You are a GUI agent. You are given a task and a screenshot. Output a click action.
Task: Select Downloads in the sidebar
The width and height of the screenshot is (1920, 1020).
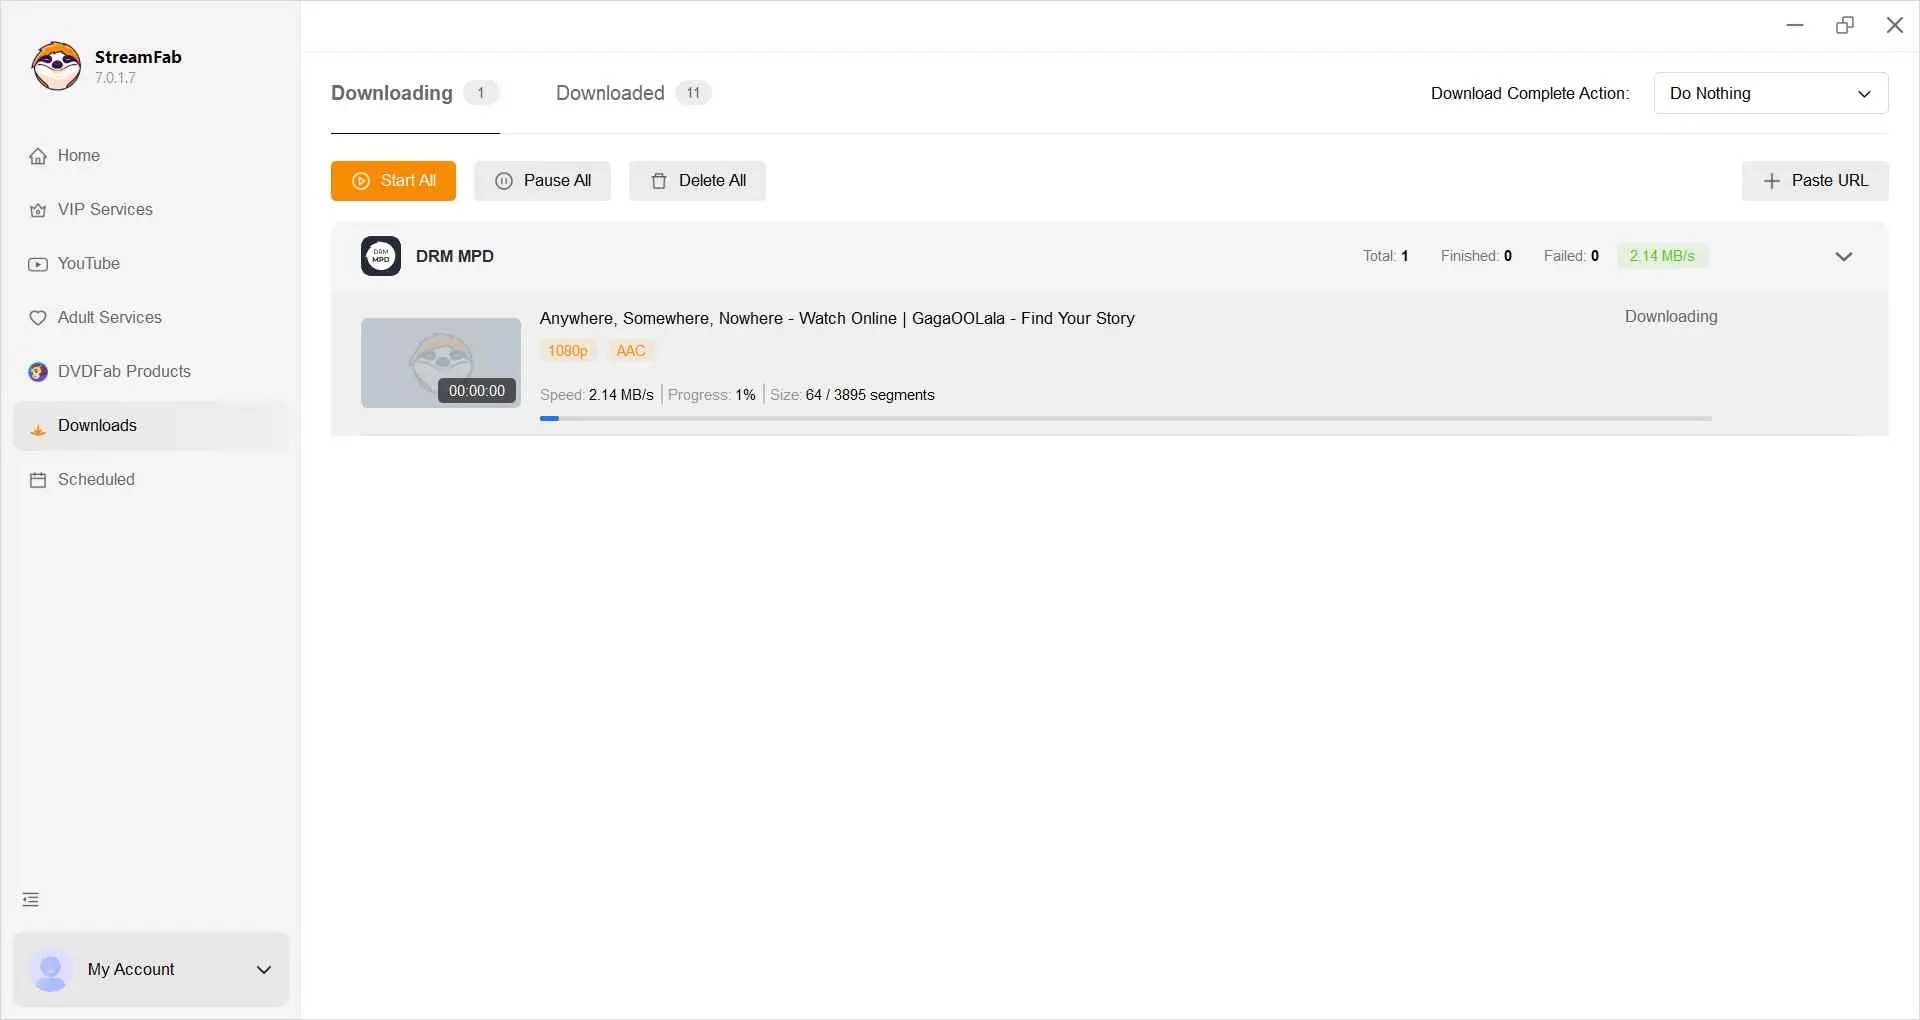(151, 426)
